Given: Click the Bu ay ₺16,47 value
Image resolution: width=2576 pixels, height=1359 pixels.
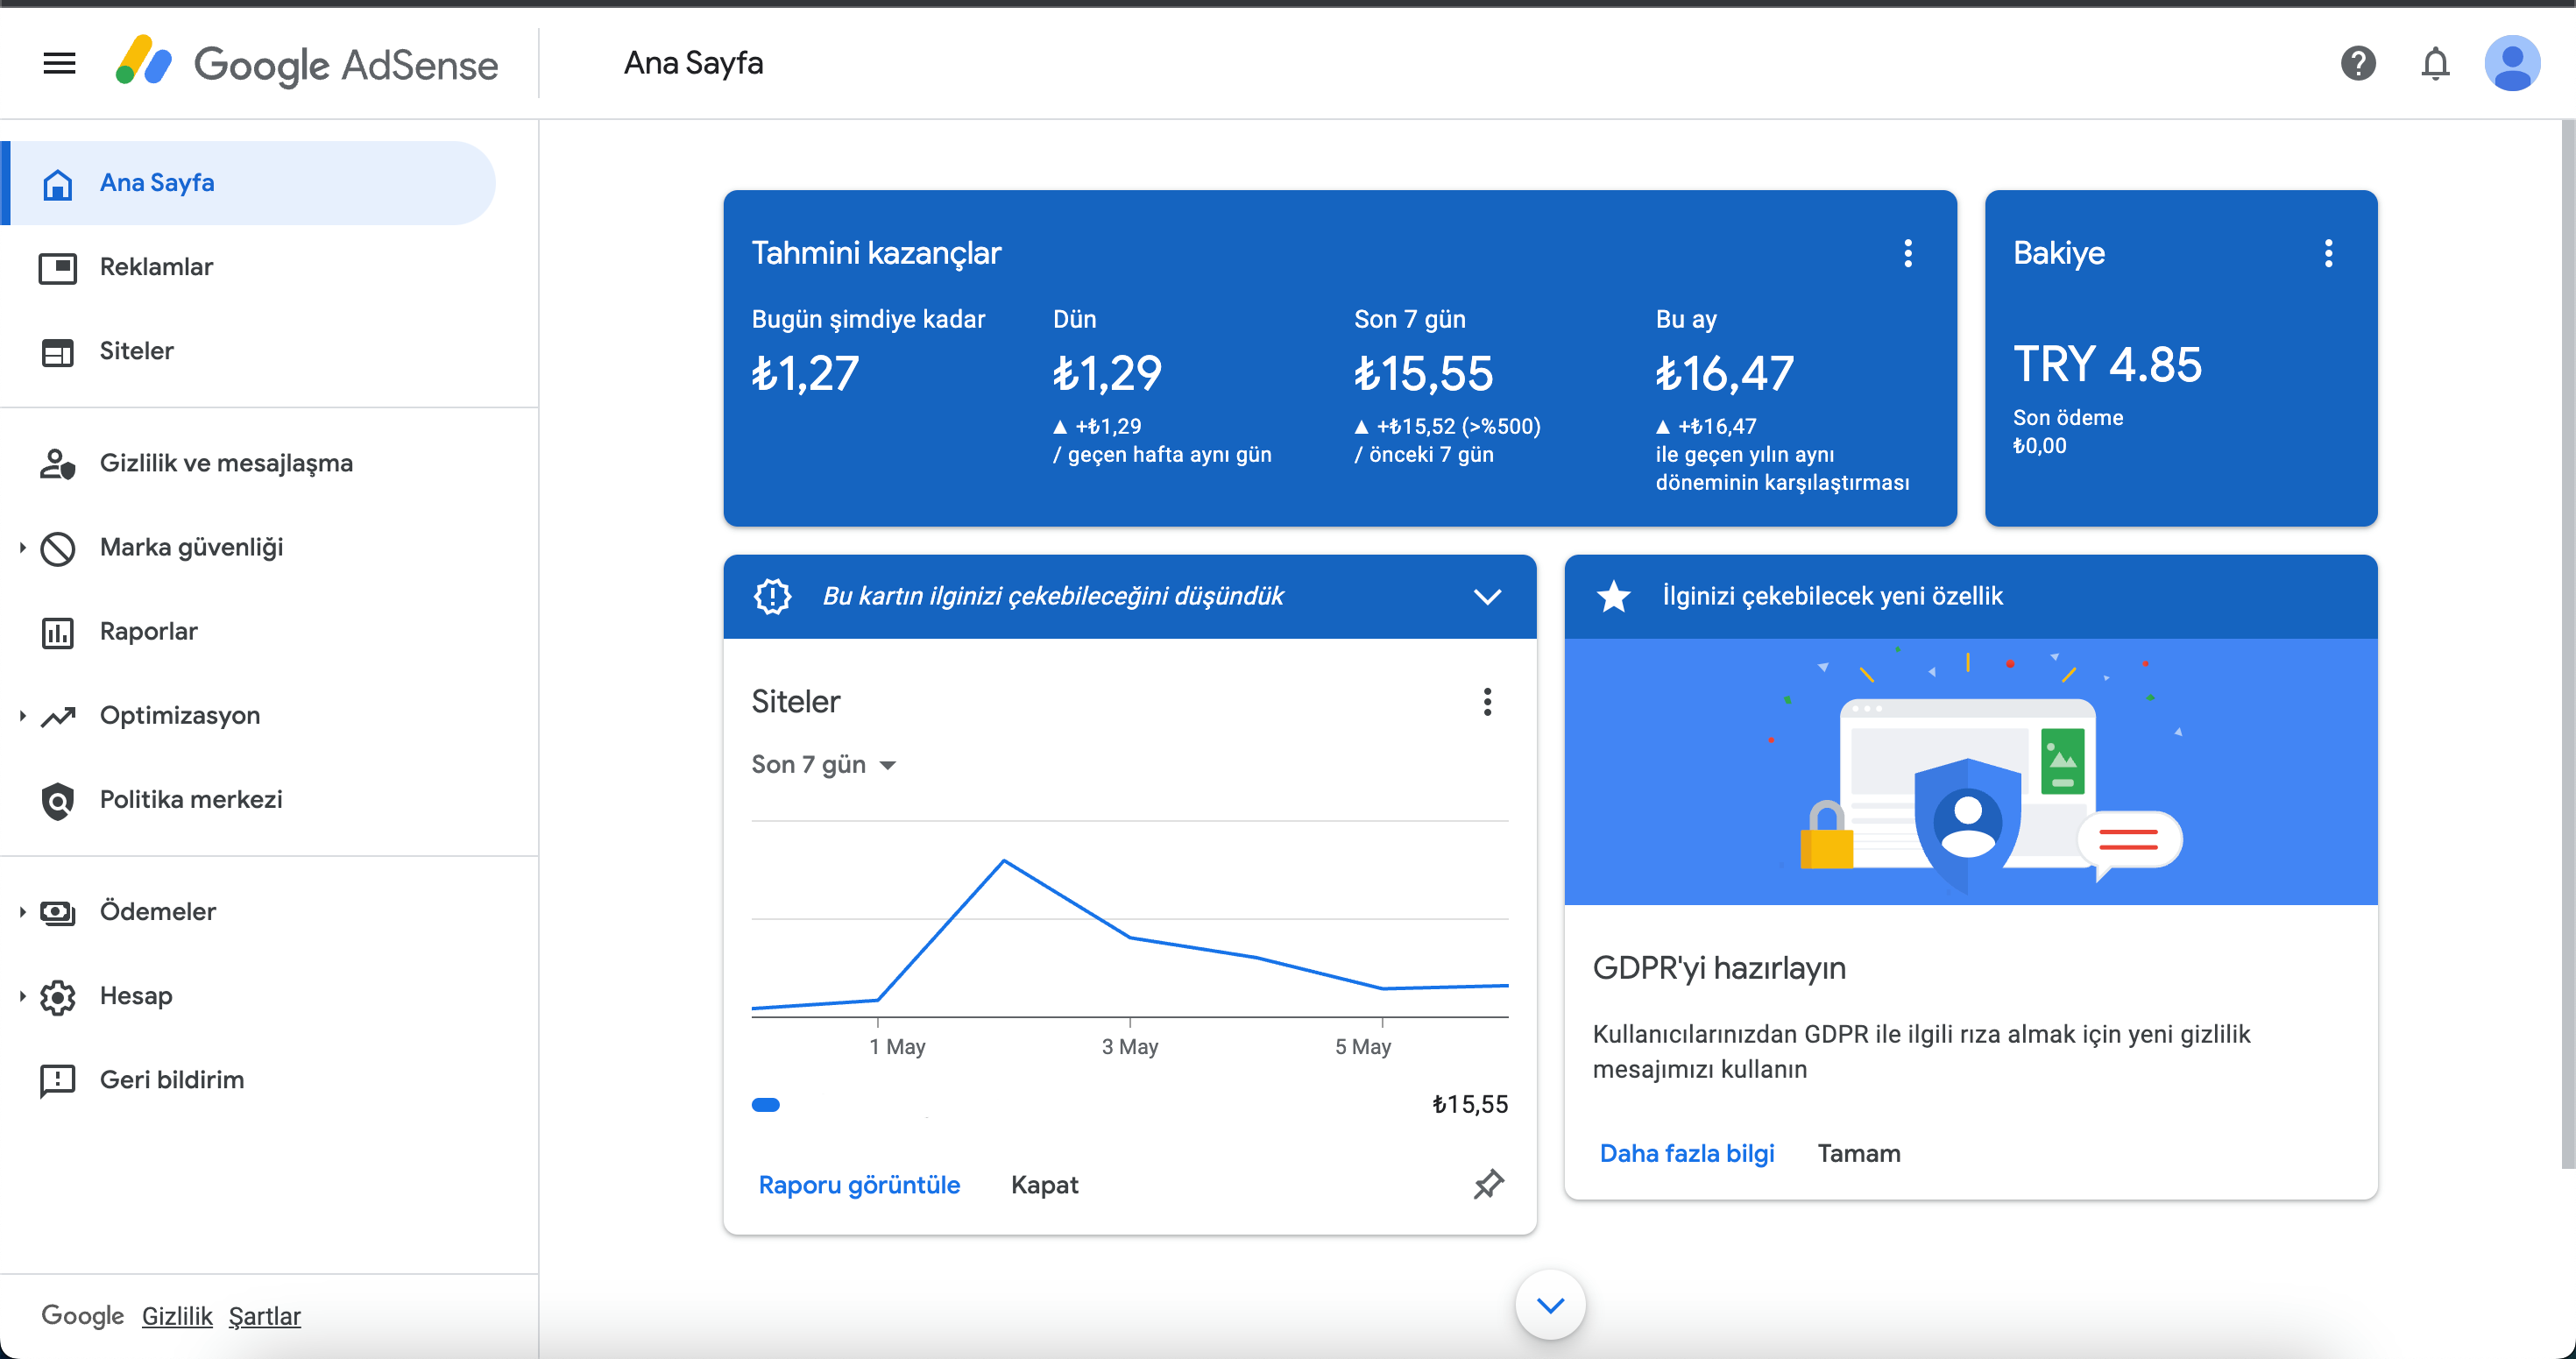Looking at the screenshot, I should pos(1724,374).
